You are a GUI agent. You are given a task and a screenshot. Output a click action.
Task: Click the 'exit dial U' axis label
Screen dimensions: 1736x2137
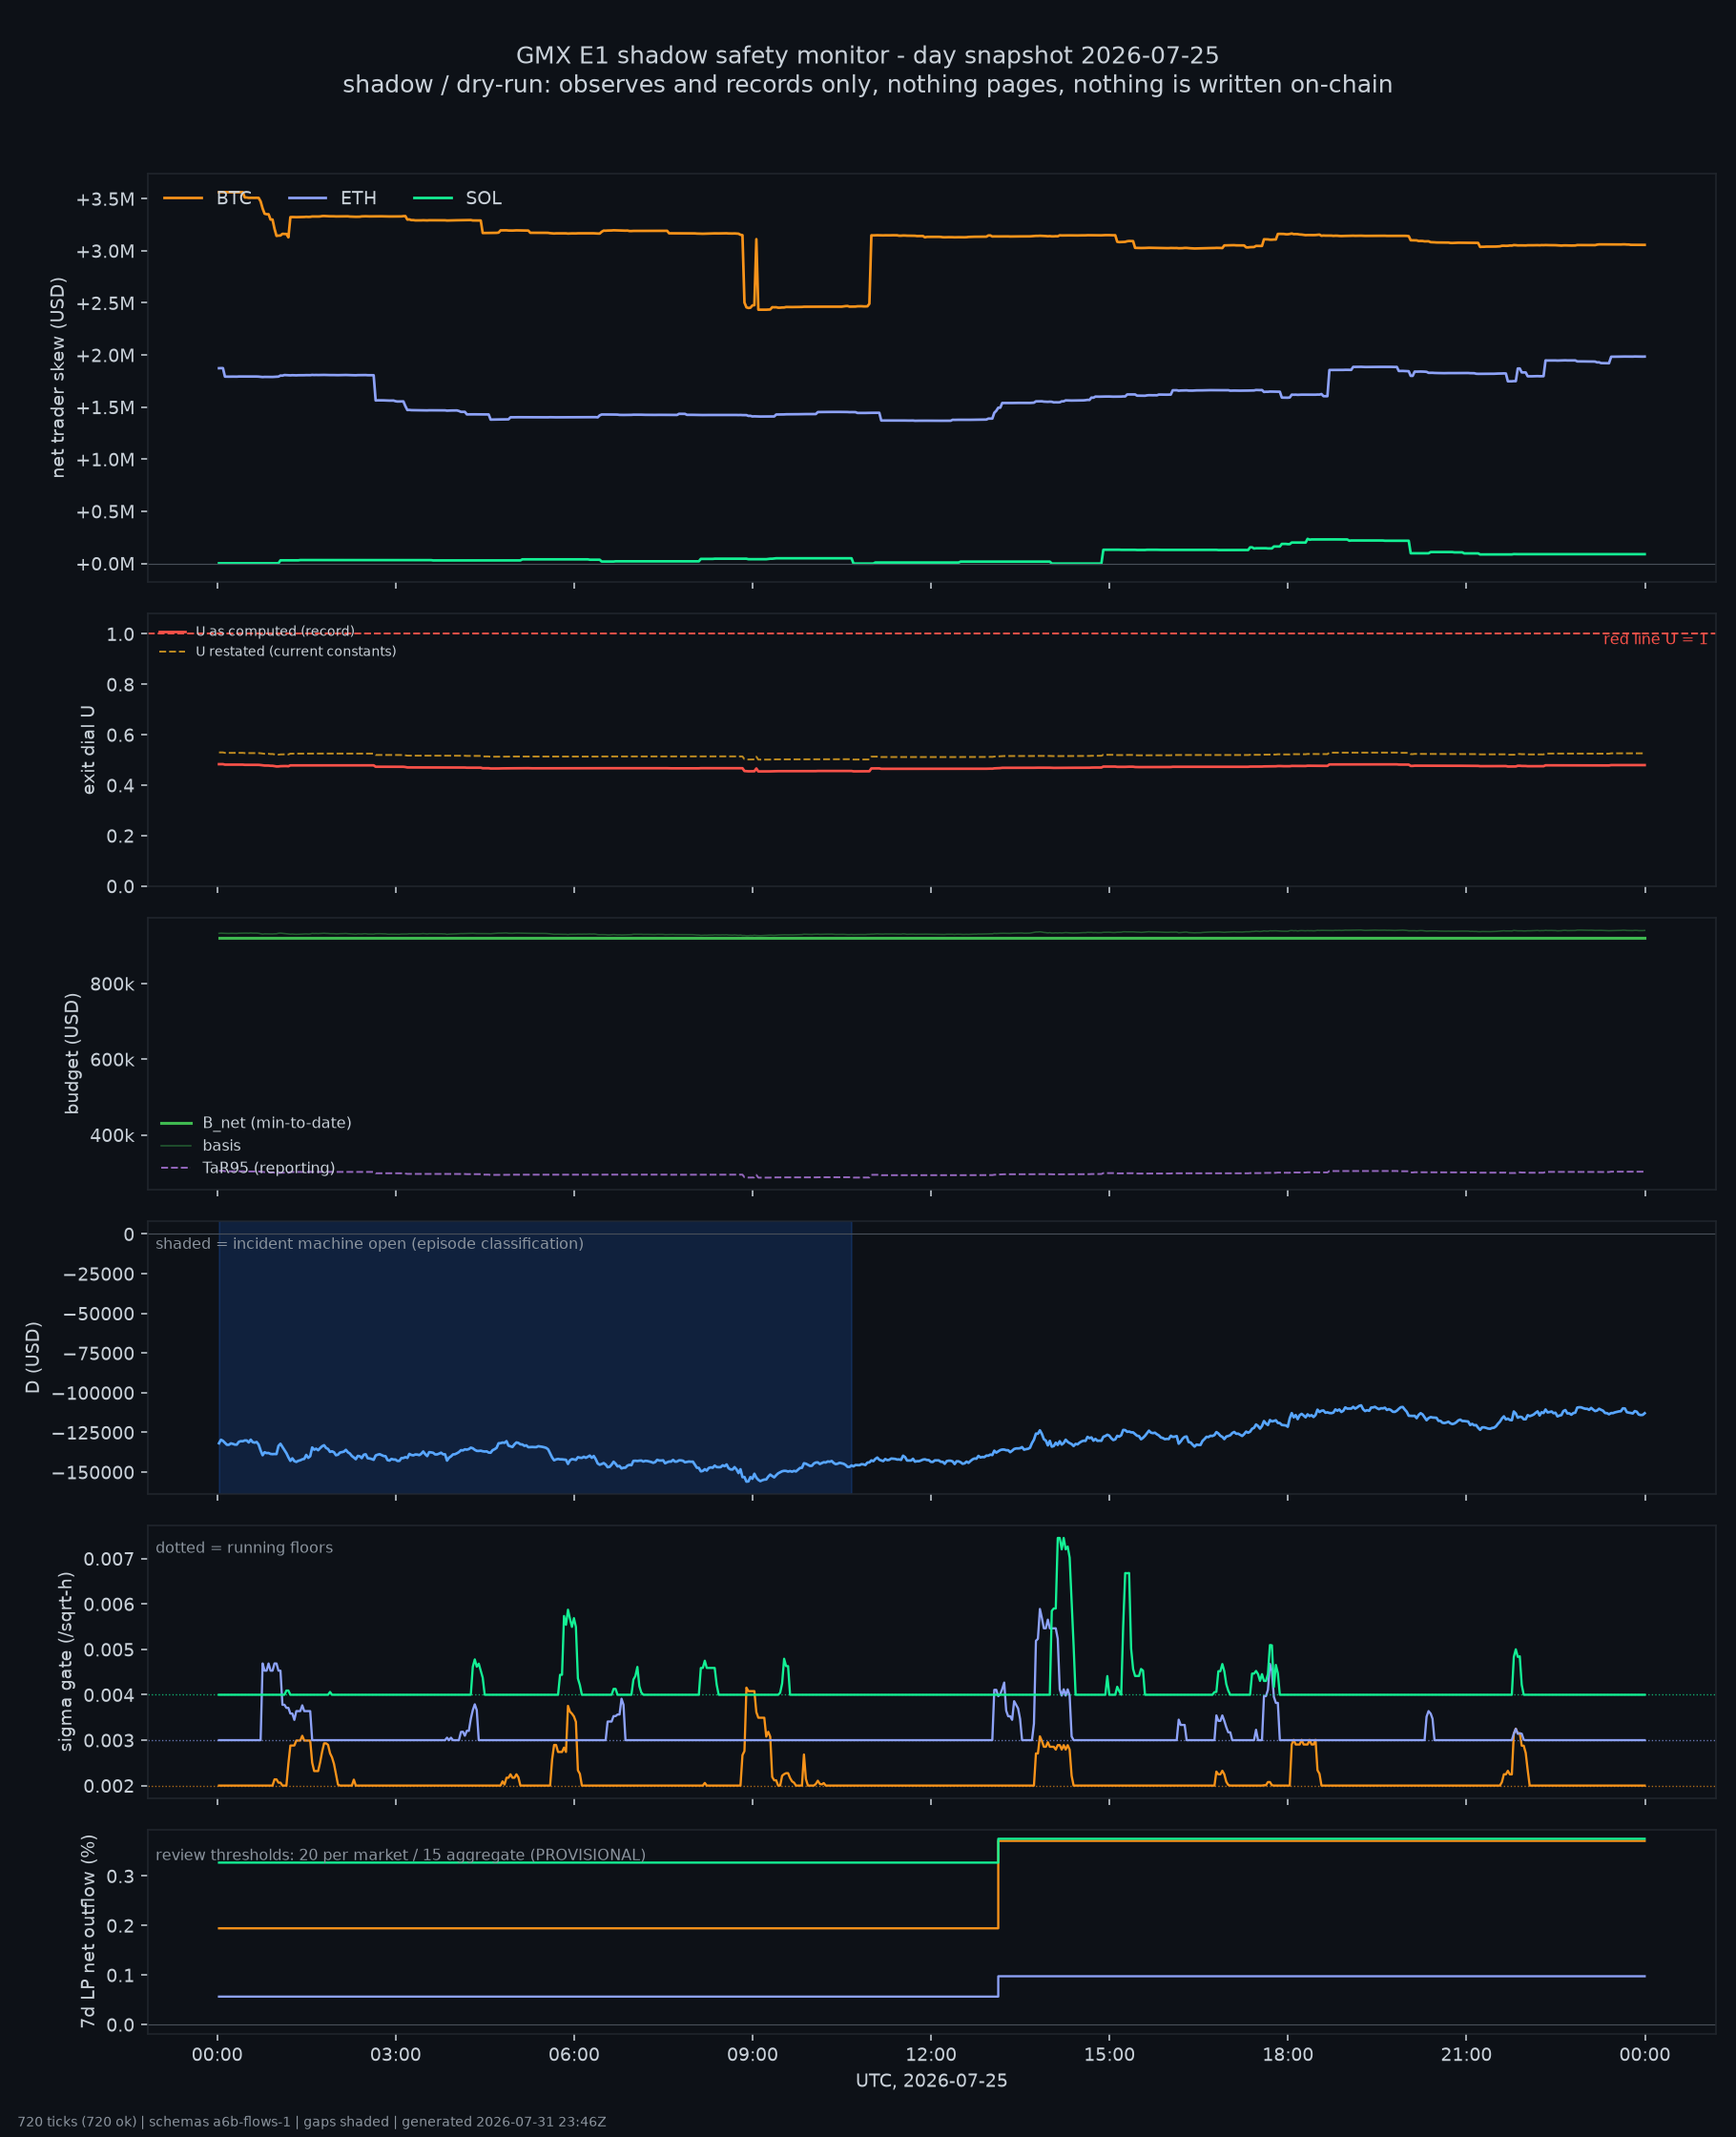click(x=88, y=750)
